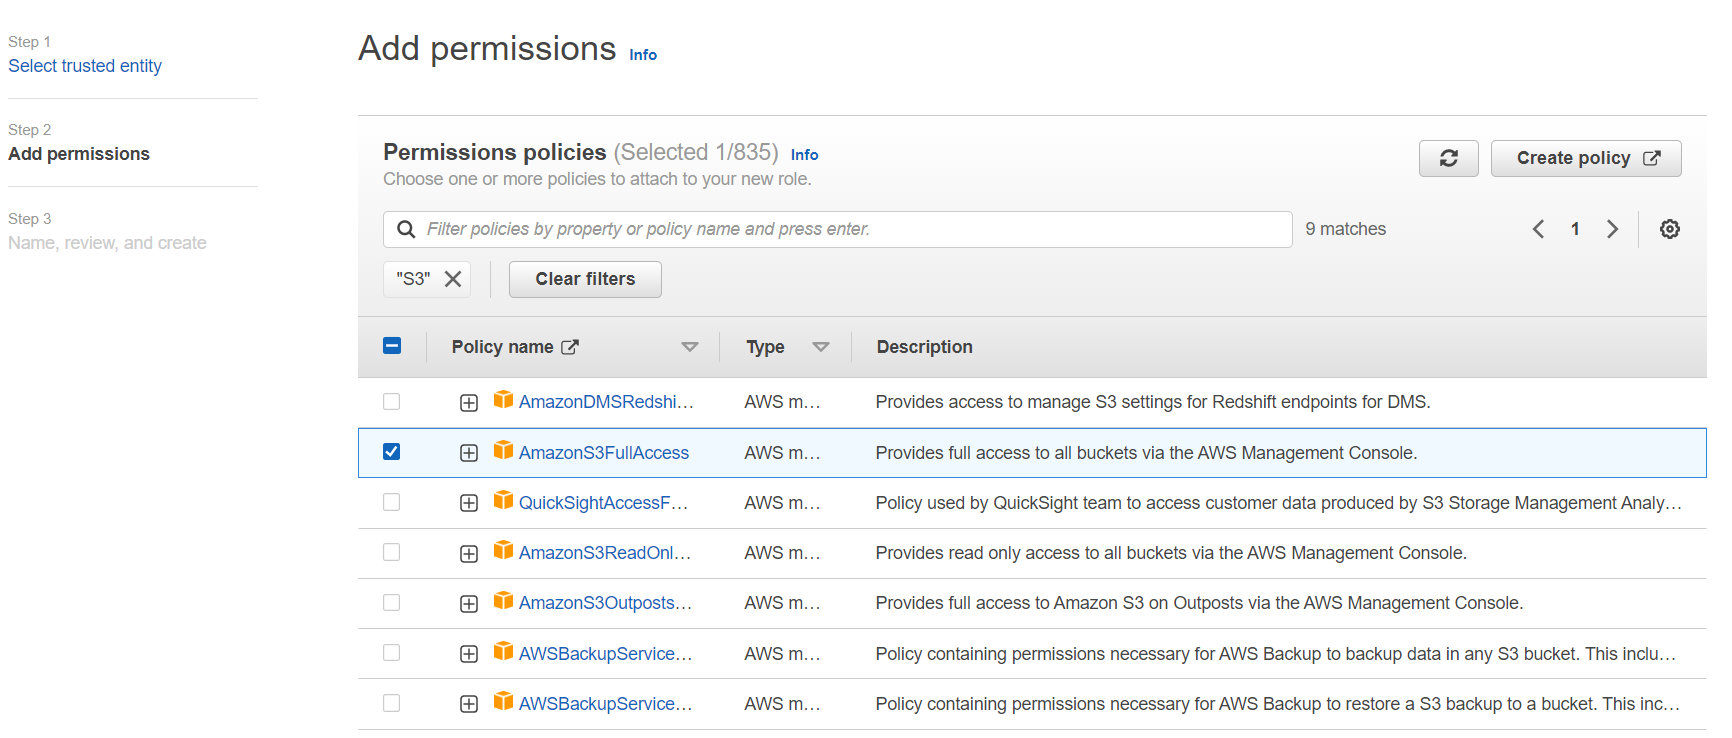Click description mentioning restore a S3 backup
This screenshot has height=738, width=1732.
coord(1278,704)
